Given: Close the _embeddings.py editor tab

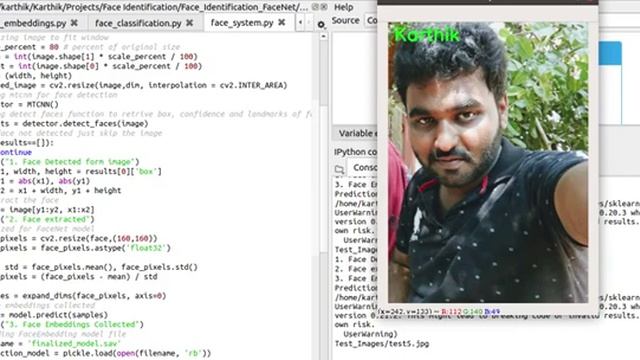Looking at the screenshot, I should click(74, 23).
